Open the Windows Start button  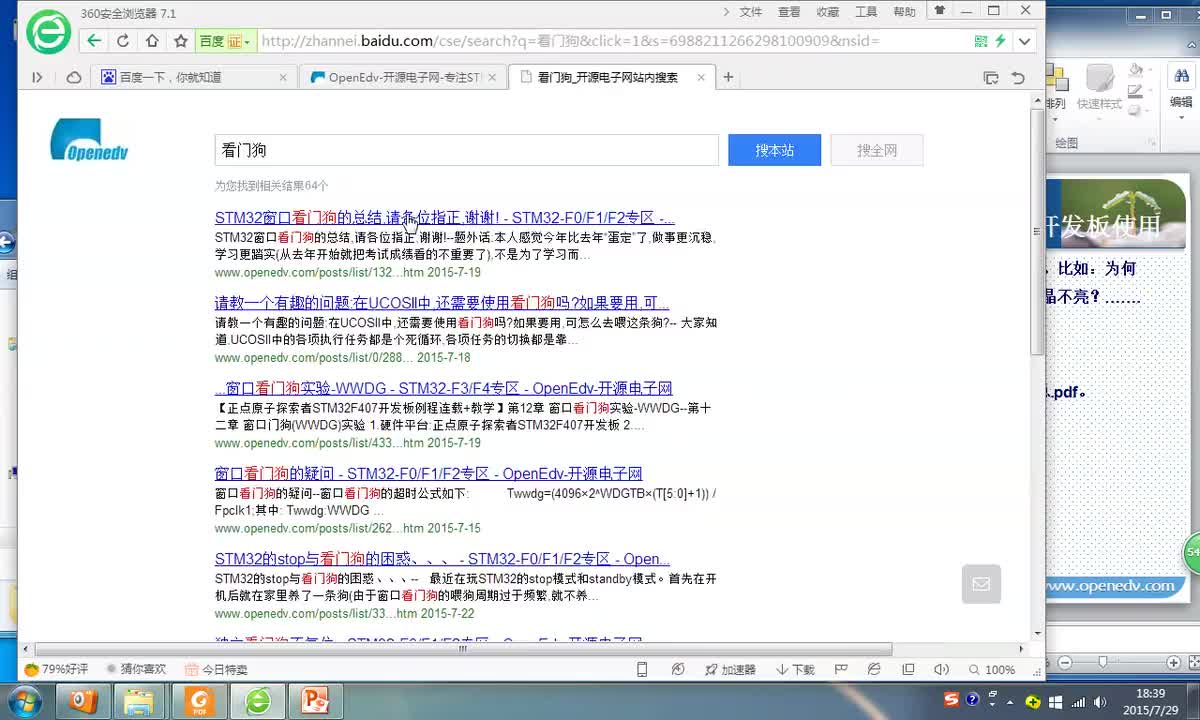24,700
